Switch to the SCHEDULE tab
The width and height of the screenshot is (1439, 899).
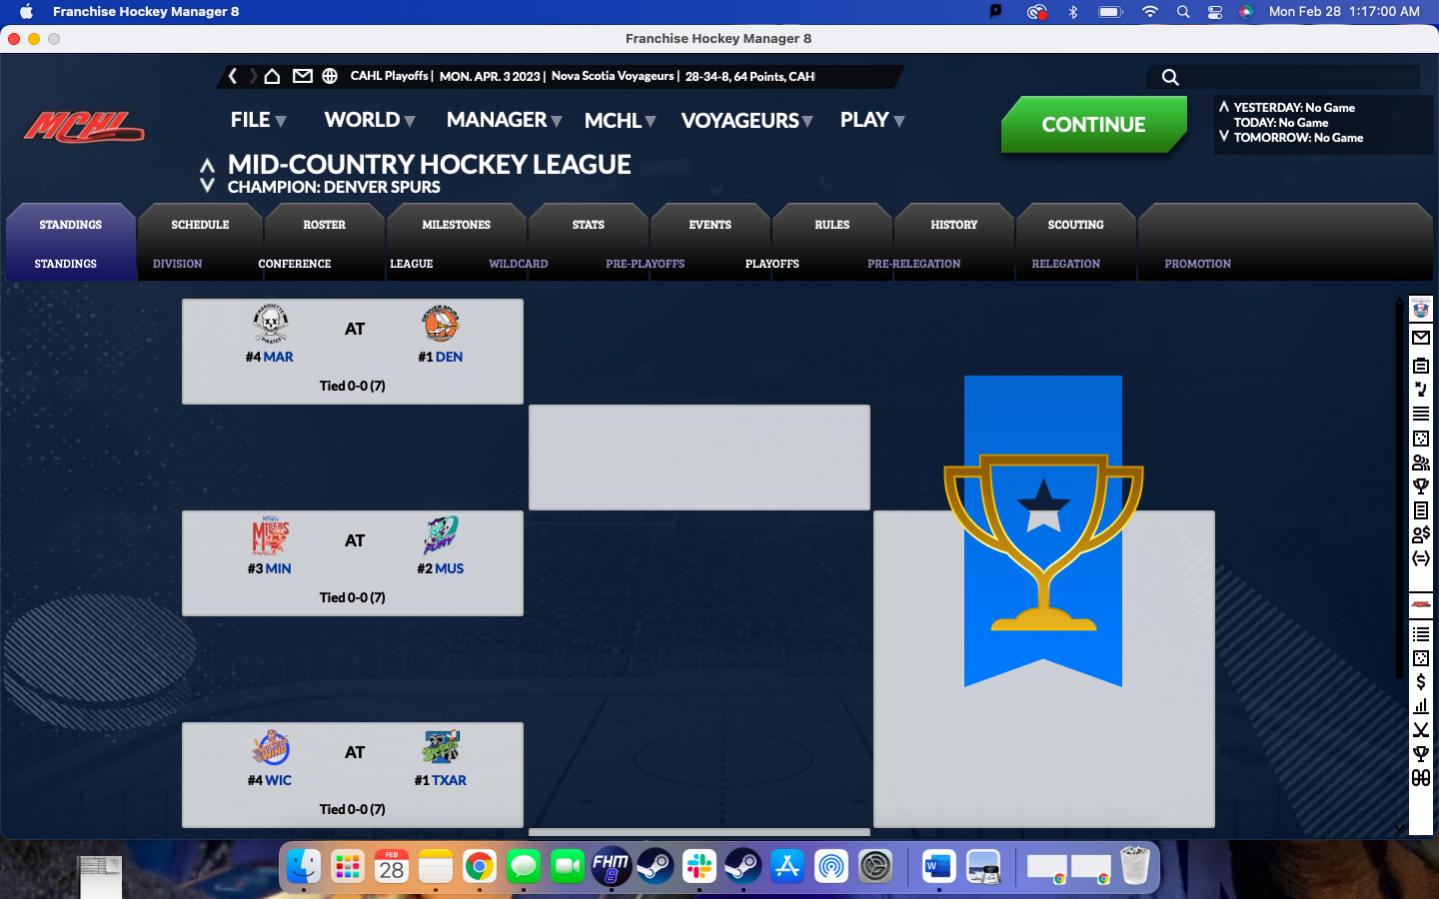(200, 225)
